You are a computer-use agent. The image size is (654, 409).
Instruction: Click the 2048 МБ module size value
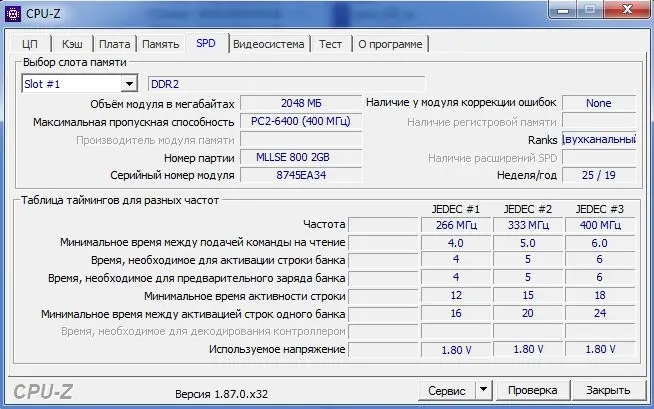pos(301,103)
